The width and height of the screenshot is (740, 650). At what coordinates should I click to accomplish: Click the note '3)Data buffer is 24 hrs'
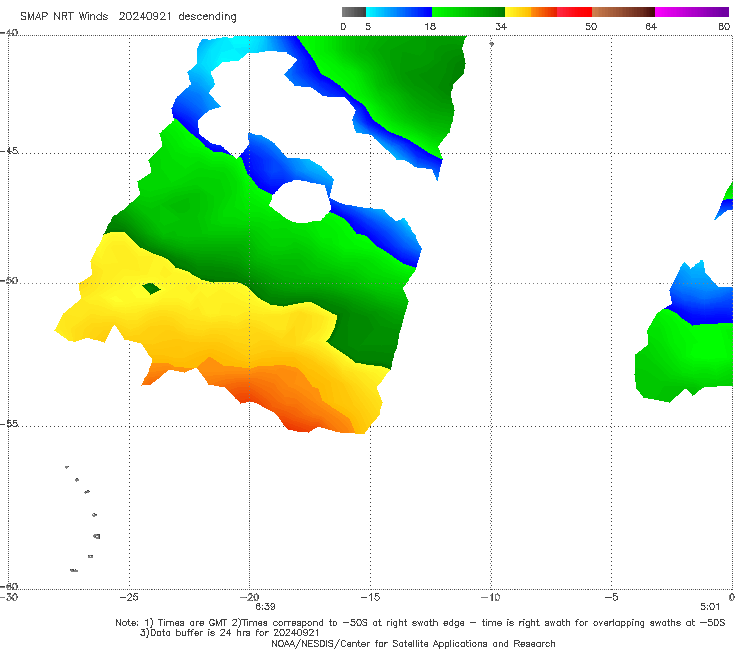[x=229, y=633]
